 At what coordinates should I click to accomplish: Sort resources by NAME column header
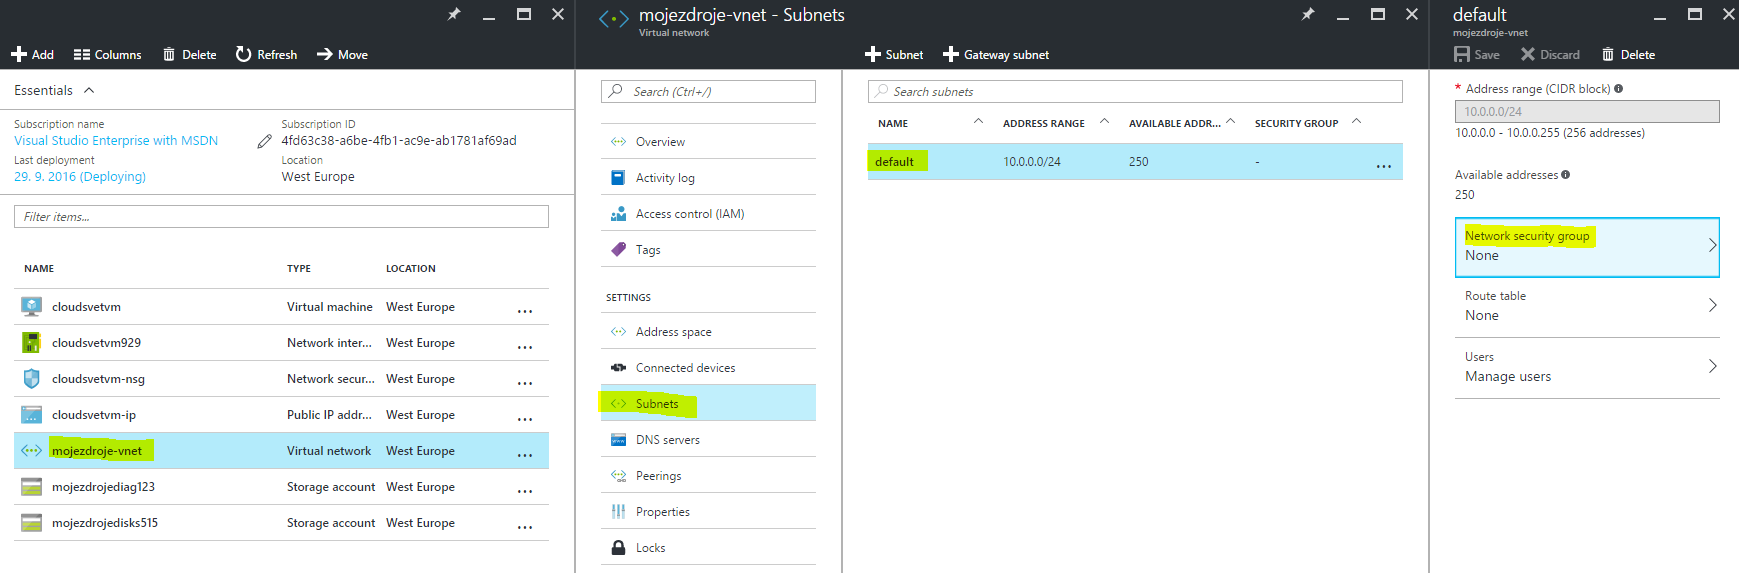pyautogui.click(x=39, y=268)
